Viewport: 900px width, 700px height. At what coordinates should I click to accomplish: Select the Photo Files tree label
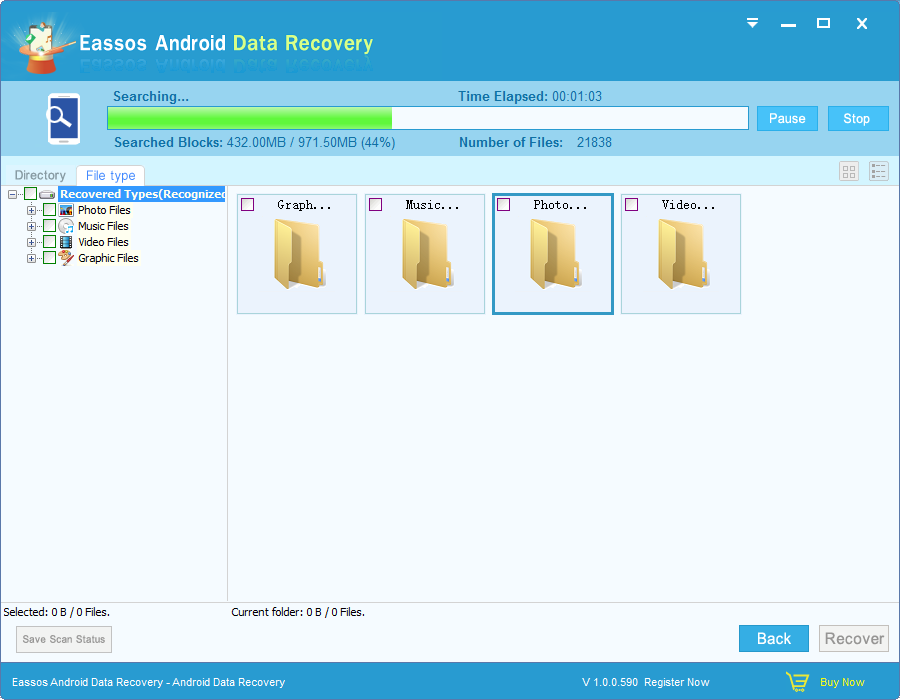(x=104, y=210)
